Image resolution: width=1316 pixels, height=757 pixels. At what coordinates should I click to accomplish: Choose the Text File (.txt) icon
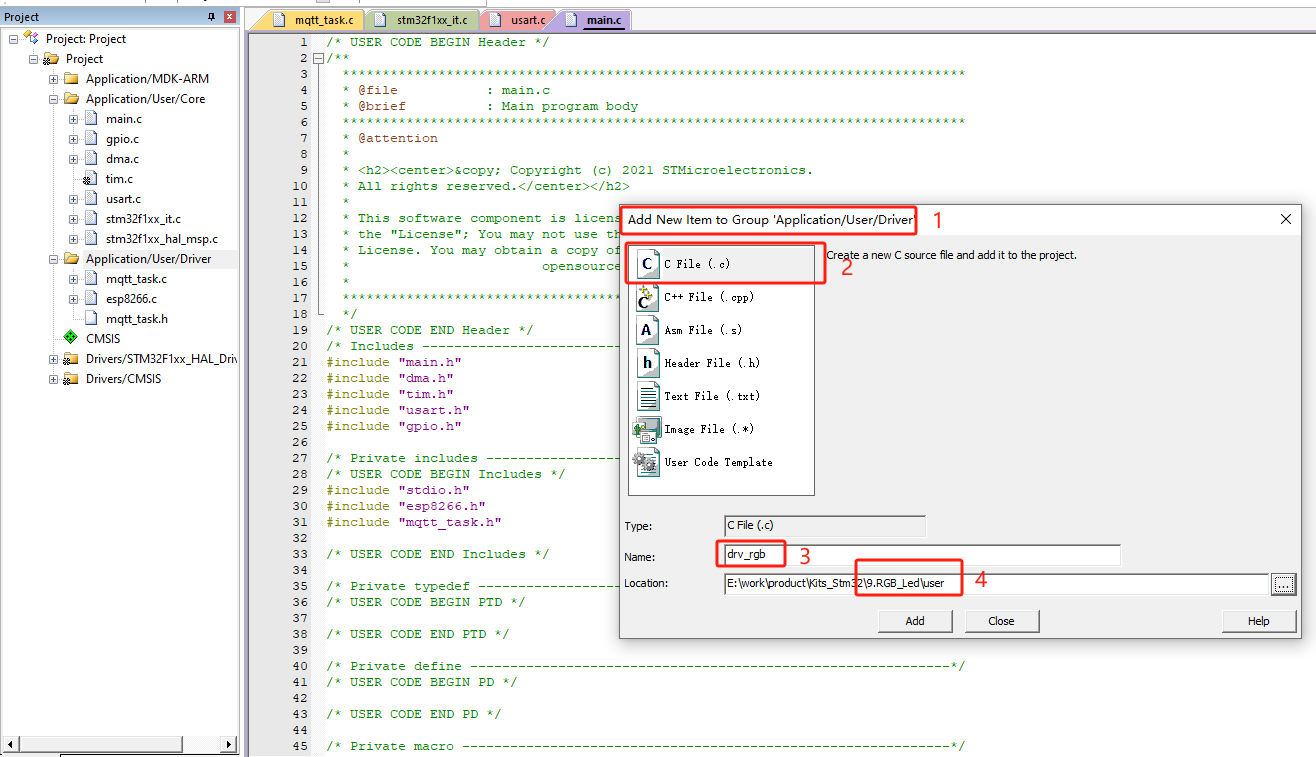coord(647,396)
